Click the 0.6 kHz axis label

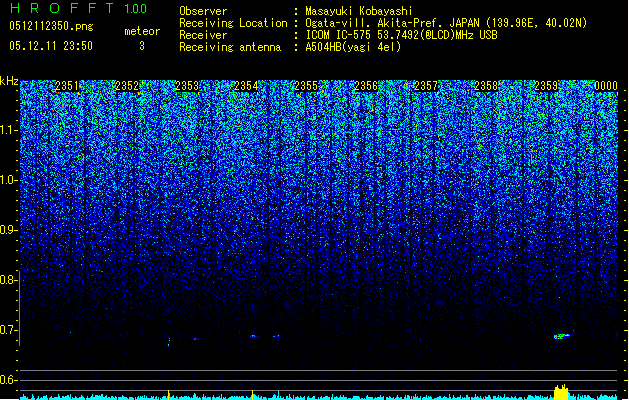click(8, 380)
